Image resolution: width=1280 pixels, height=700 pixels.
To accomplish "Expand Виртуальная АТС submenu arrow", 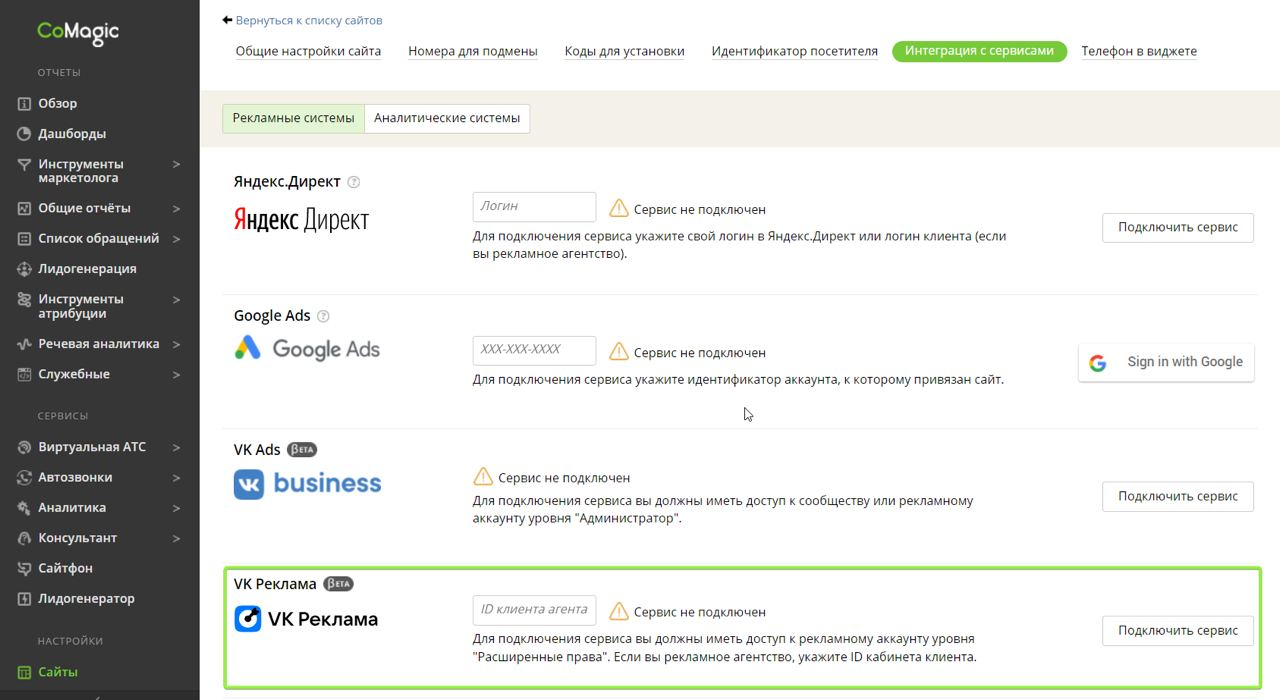I will (176, 447).
